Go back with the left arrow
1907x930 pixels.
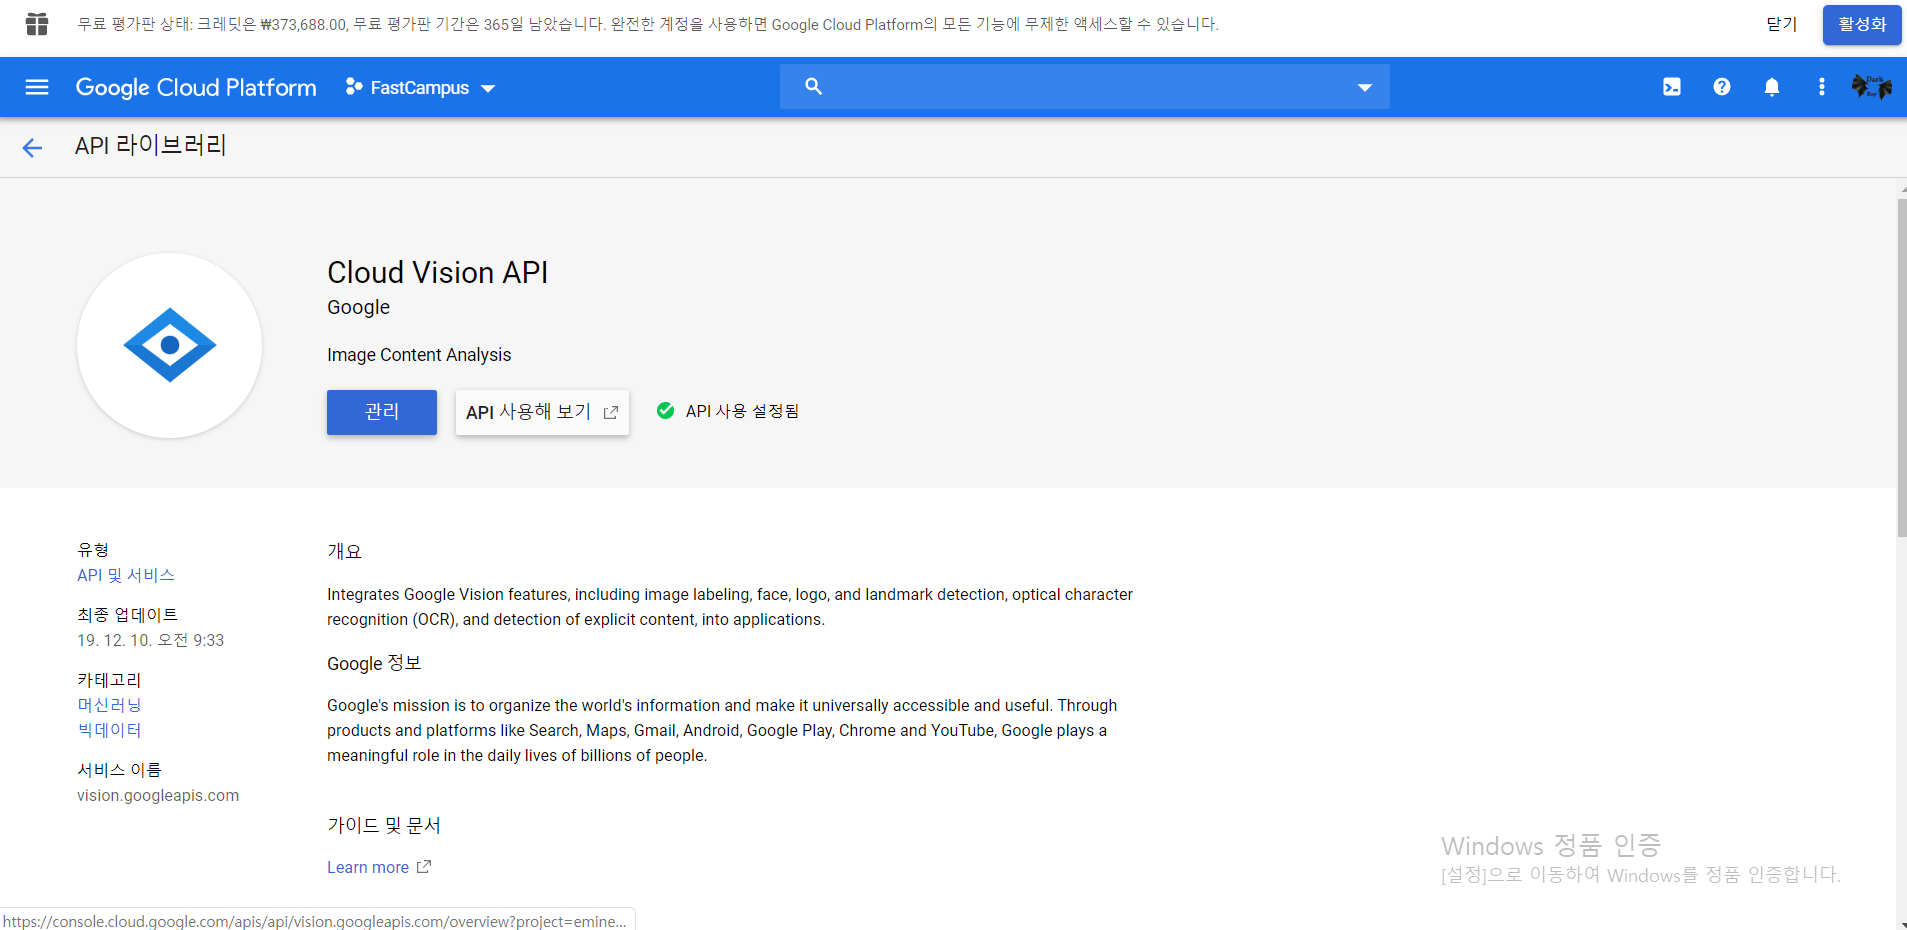coord(32,148)
